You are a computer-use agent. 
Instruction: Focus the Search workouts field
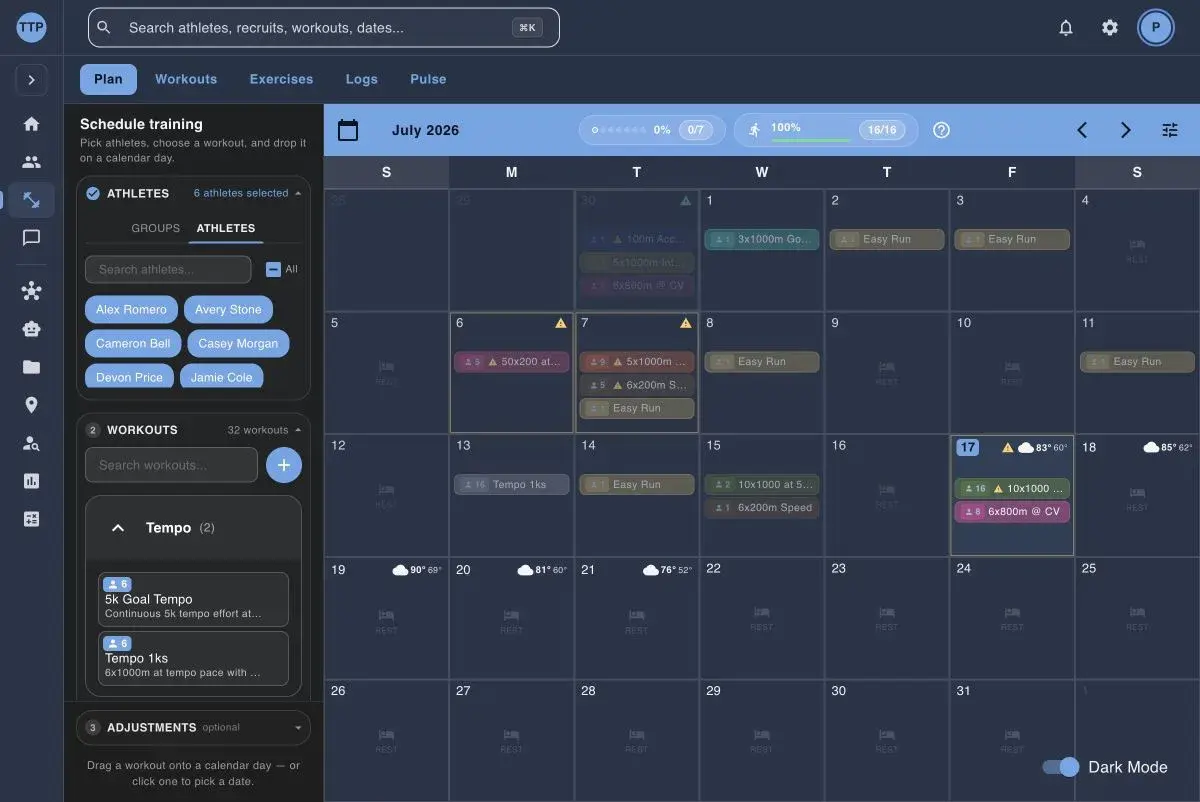point(171,465)
